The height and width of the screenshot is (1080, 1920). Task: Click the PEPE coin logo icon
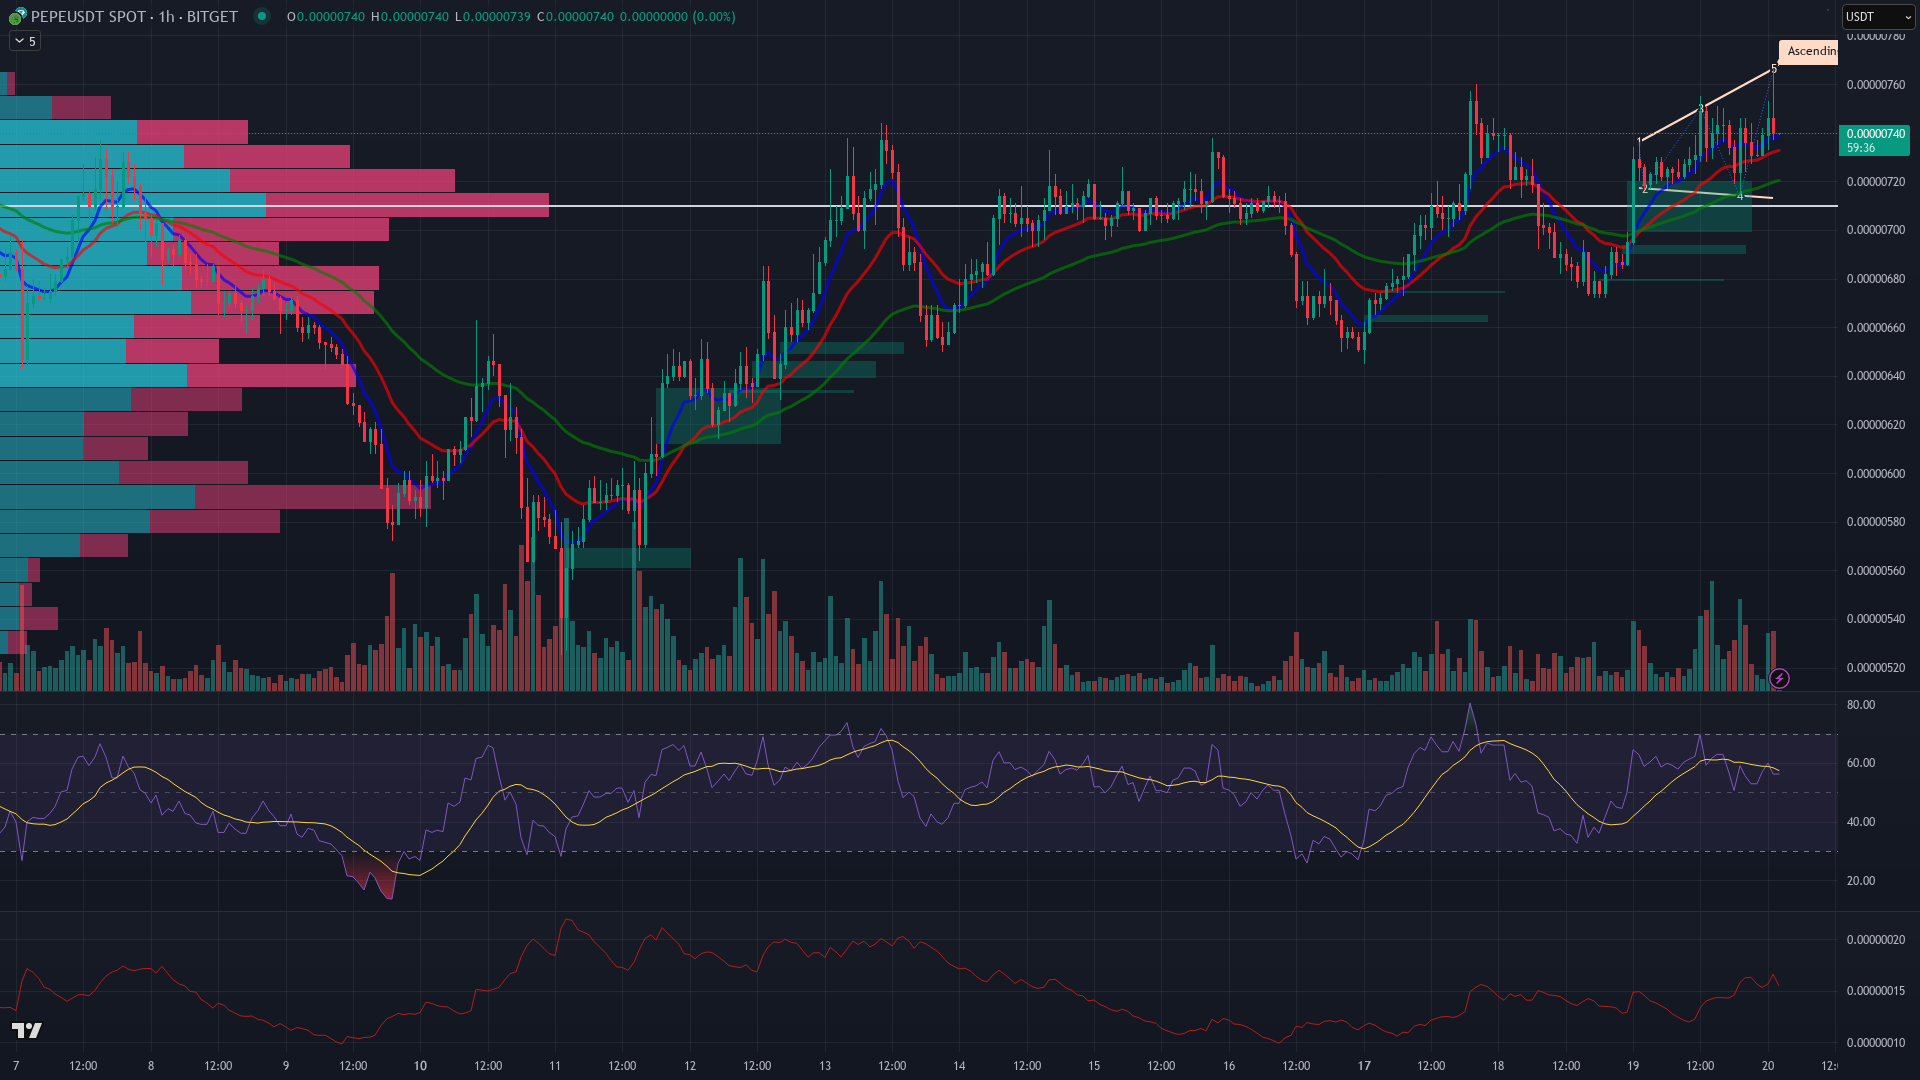point(17,17)
